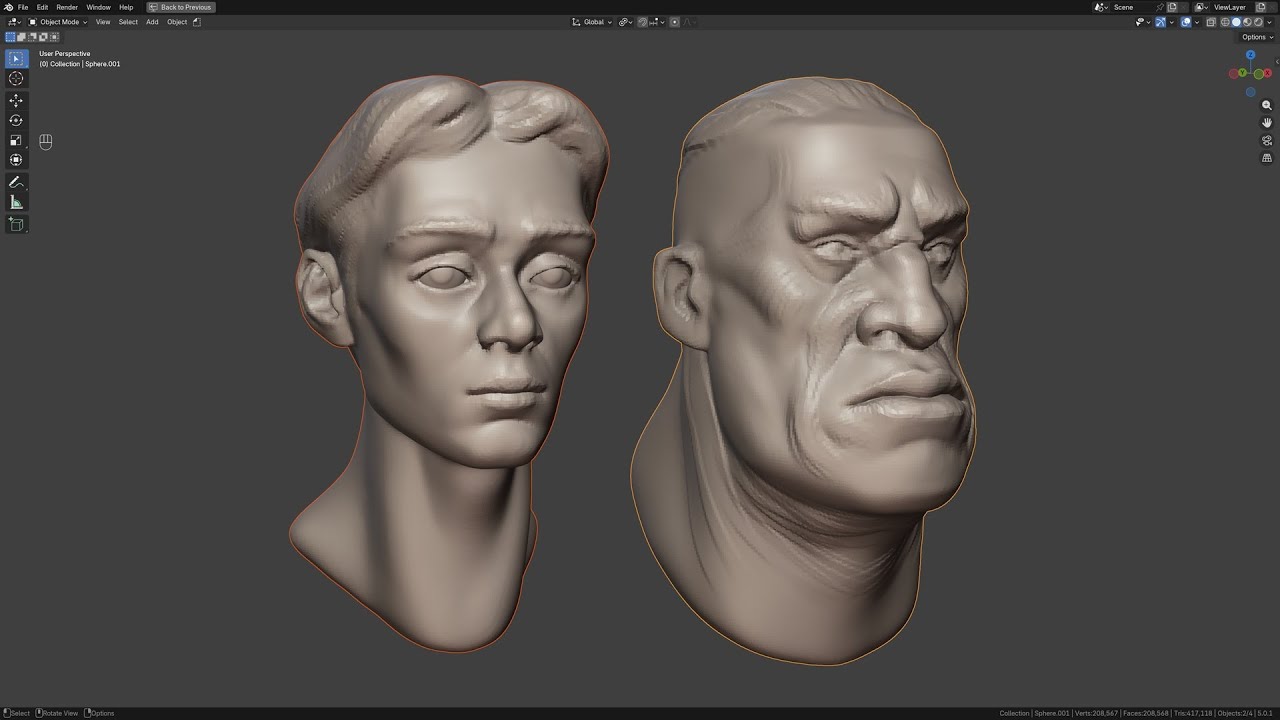Select the Add Cube tool
Viewport: 1280px width, 720px height.
[16, 225]
